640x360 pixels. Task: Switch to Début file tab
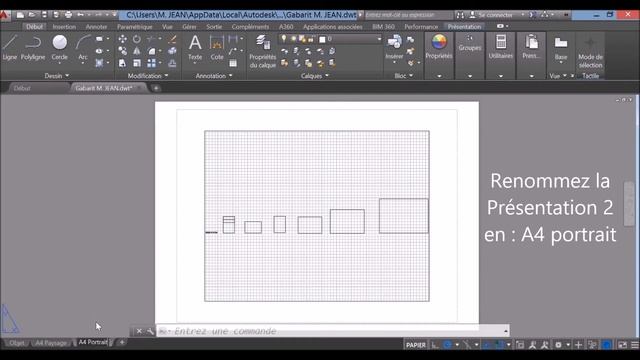22,88
